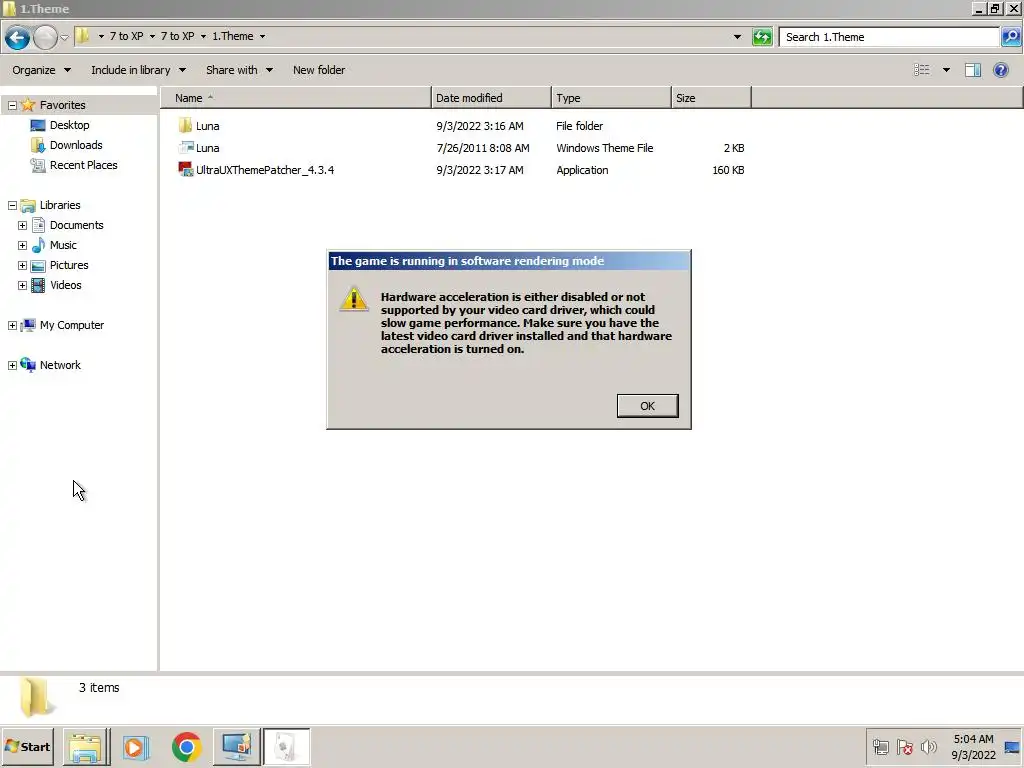Expand the Pictures library

pyautogui.click(x=22, y=266)
